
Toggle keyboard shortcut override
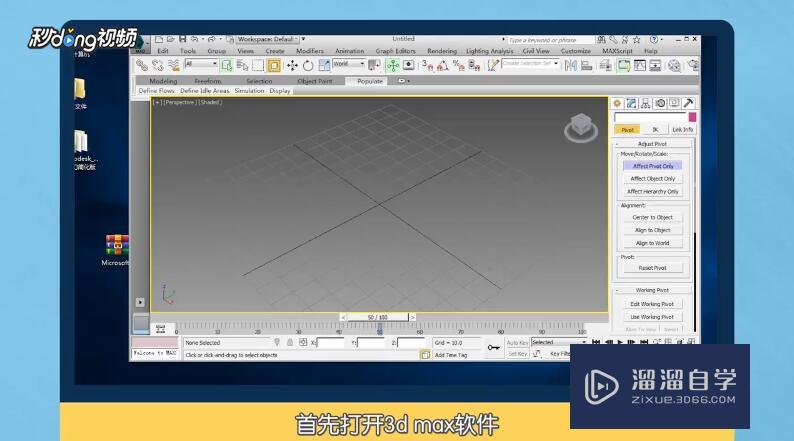tap(409, 65)
